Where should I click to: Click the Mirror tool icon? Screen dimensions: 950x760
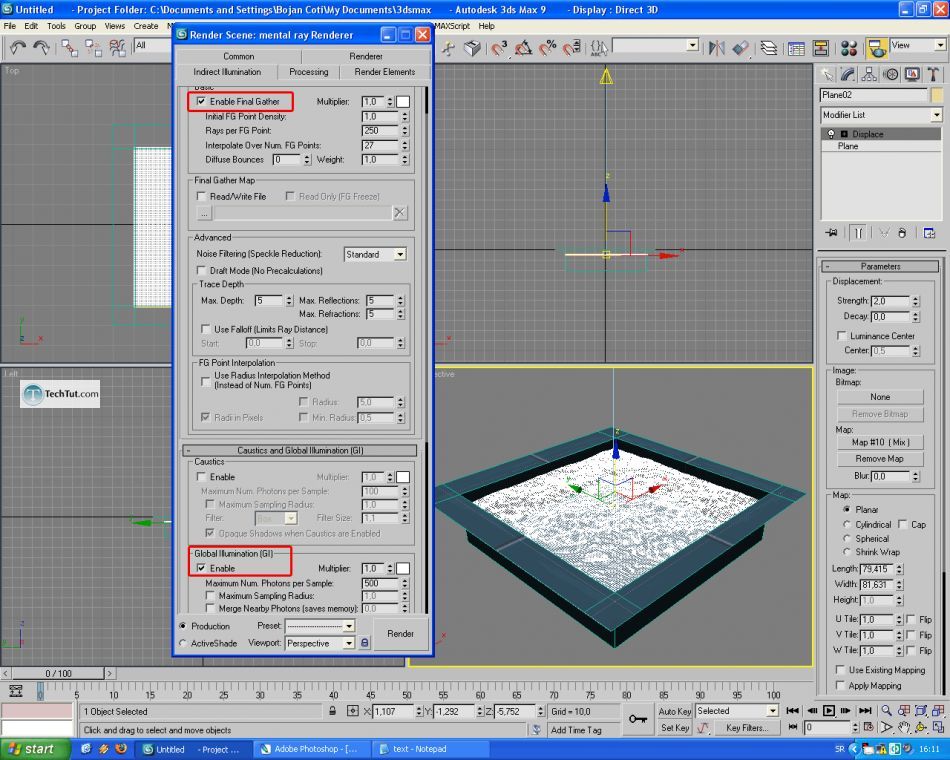717,48
